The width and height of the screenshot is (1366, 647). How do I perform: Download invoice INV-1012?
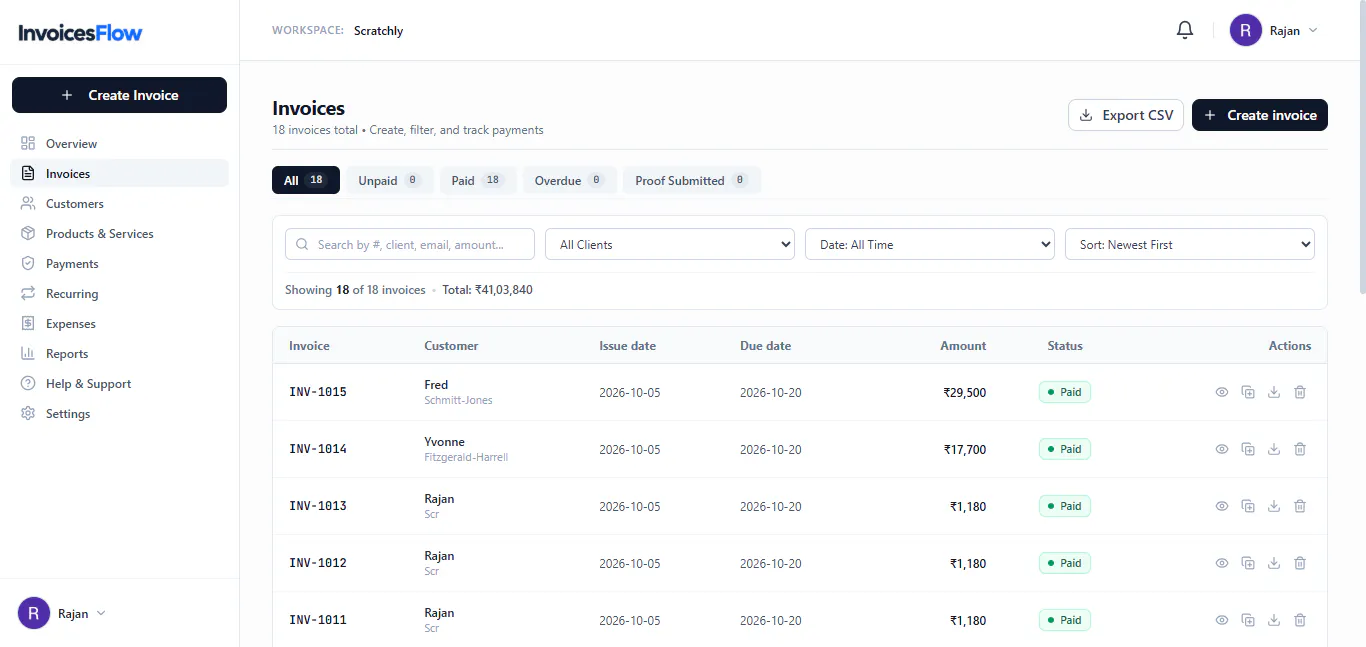(1274, 563)
